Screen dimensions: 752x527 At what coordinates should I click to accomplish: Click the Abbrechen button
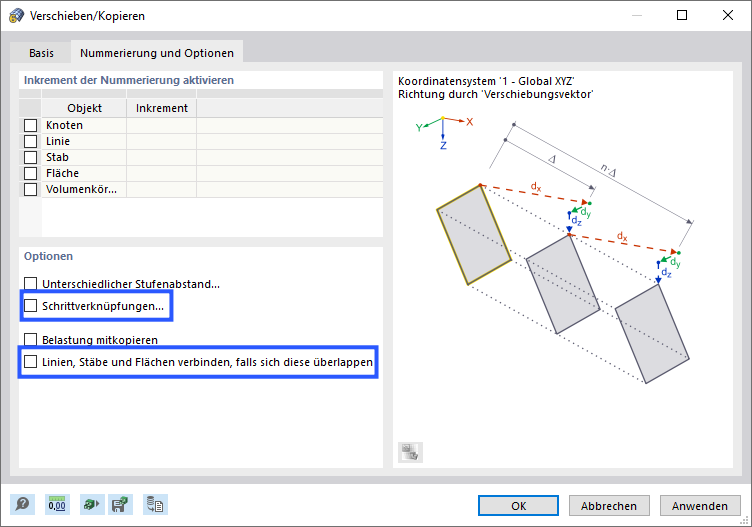(609, 505)
